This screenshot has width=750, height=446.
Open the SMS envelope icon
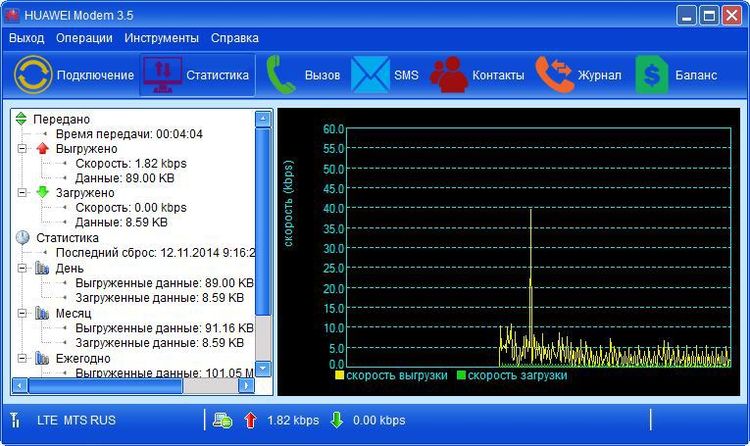370,75
